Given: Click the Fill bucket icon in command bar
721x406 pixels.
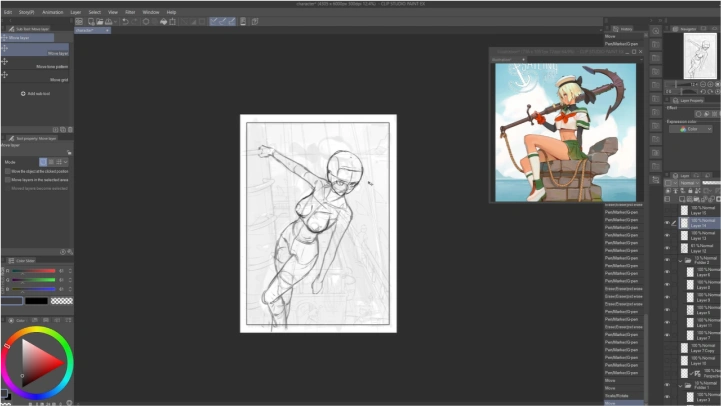Looking at the screenshot, I should point(163,22).
